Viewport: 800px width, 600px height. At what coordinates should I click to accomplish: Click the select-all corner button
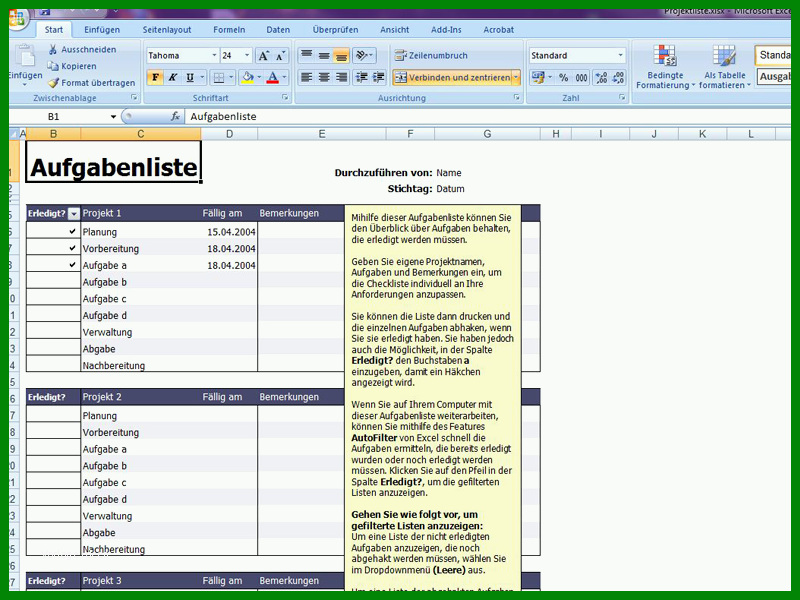point(14,134)
